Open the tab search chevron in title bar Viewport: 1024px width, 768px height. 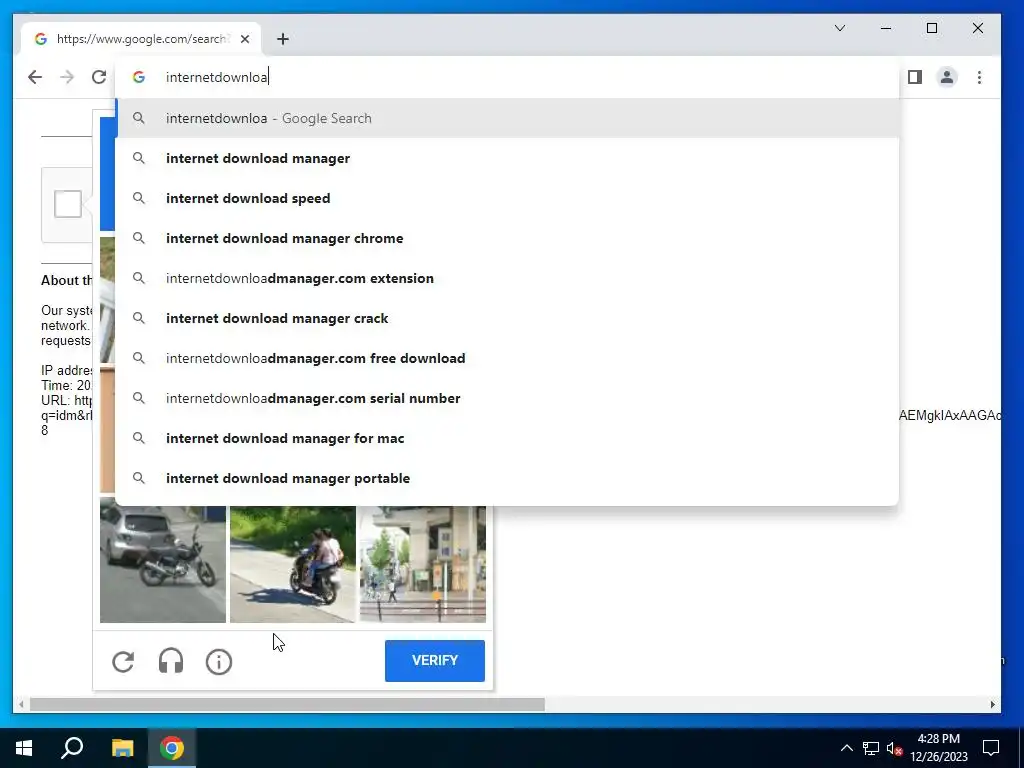click(x=840, y=28)
